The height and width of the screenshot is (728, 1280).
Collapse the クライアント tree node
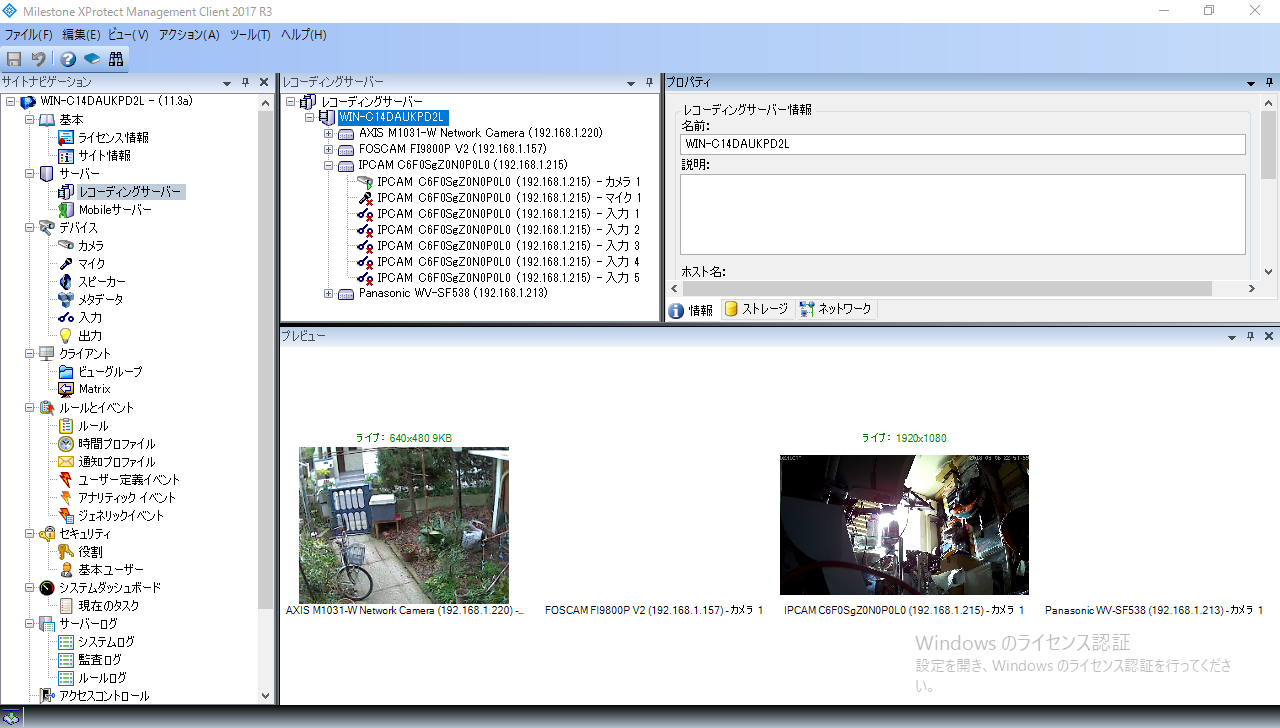pyautogui.click(x=30, y=354)
